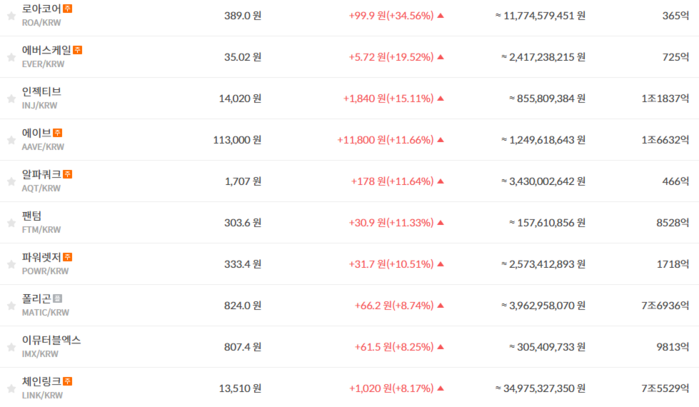Star the 알파쿼크 AQT/KRW row
The height and width of the screenshot is (407, 699).
(11, 182)
